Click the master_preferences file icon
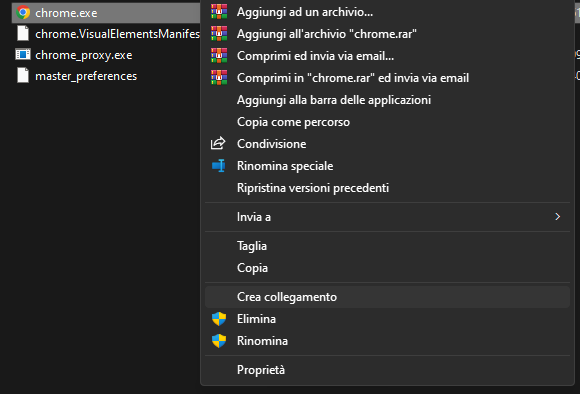The width and height of the screenshot is (580, 394). tap(23, 76)
